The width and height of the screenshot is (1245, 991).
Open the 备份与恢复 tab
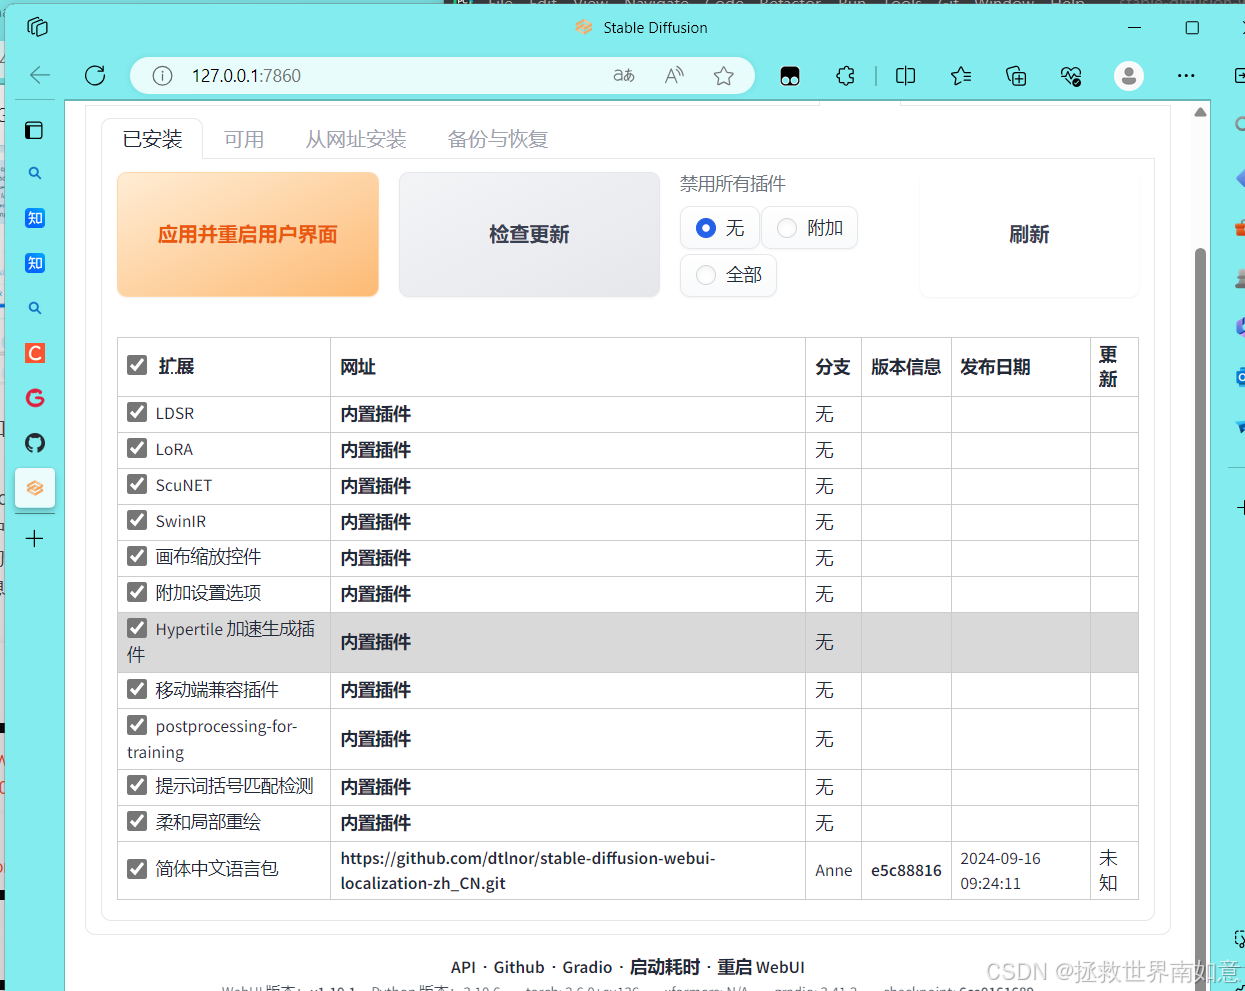point(498,139)
